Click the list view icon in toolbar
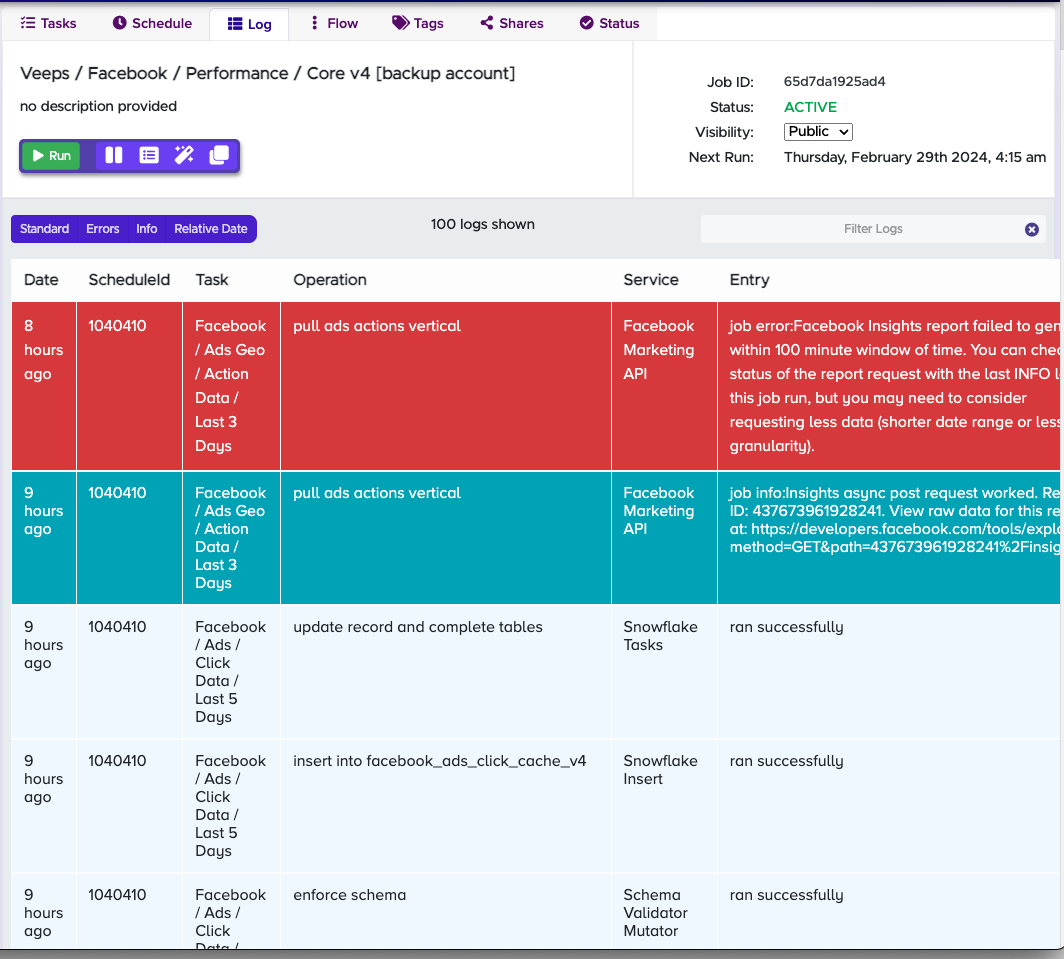 click(149, 155)
